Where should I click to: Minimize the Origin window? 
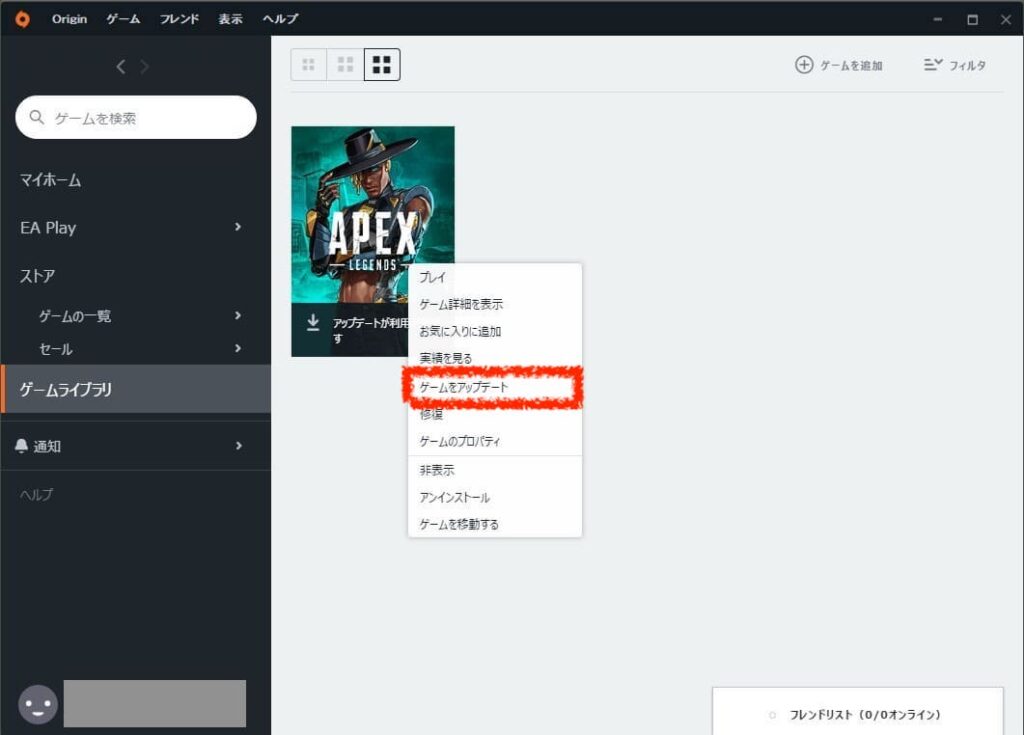pos(937,19)
